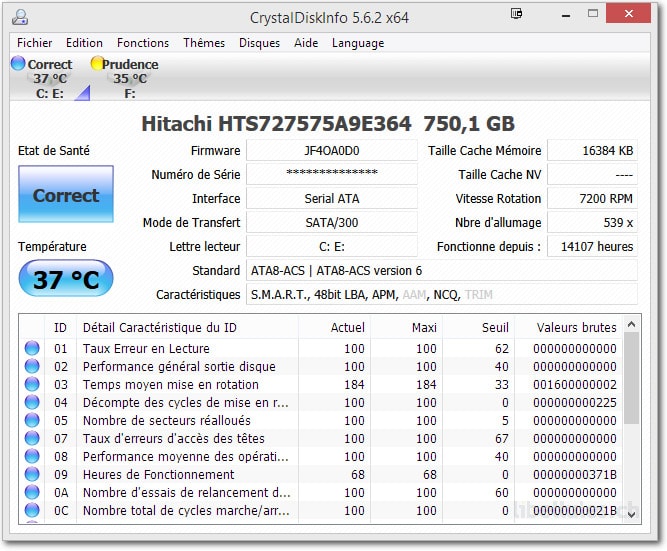Click the Correct health status button

click(x=66, y=194)
